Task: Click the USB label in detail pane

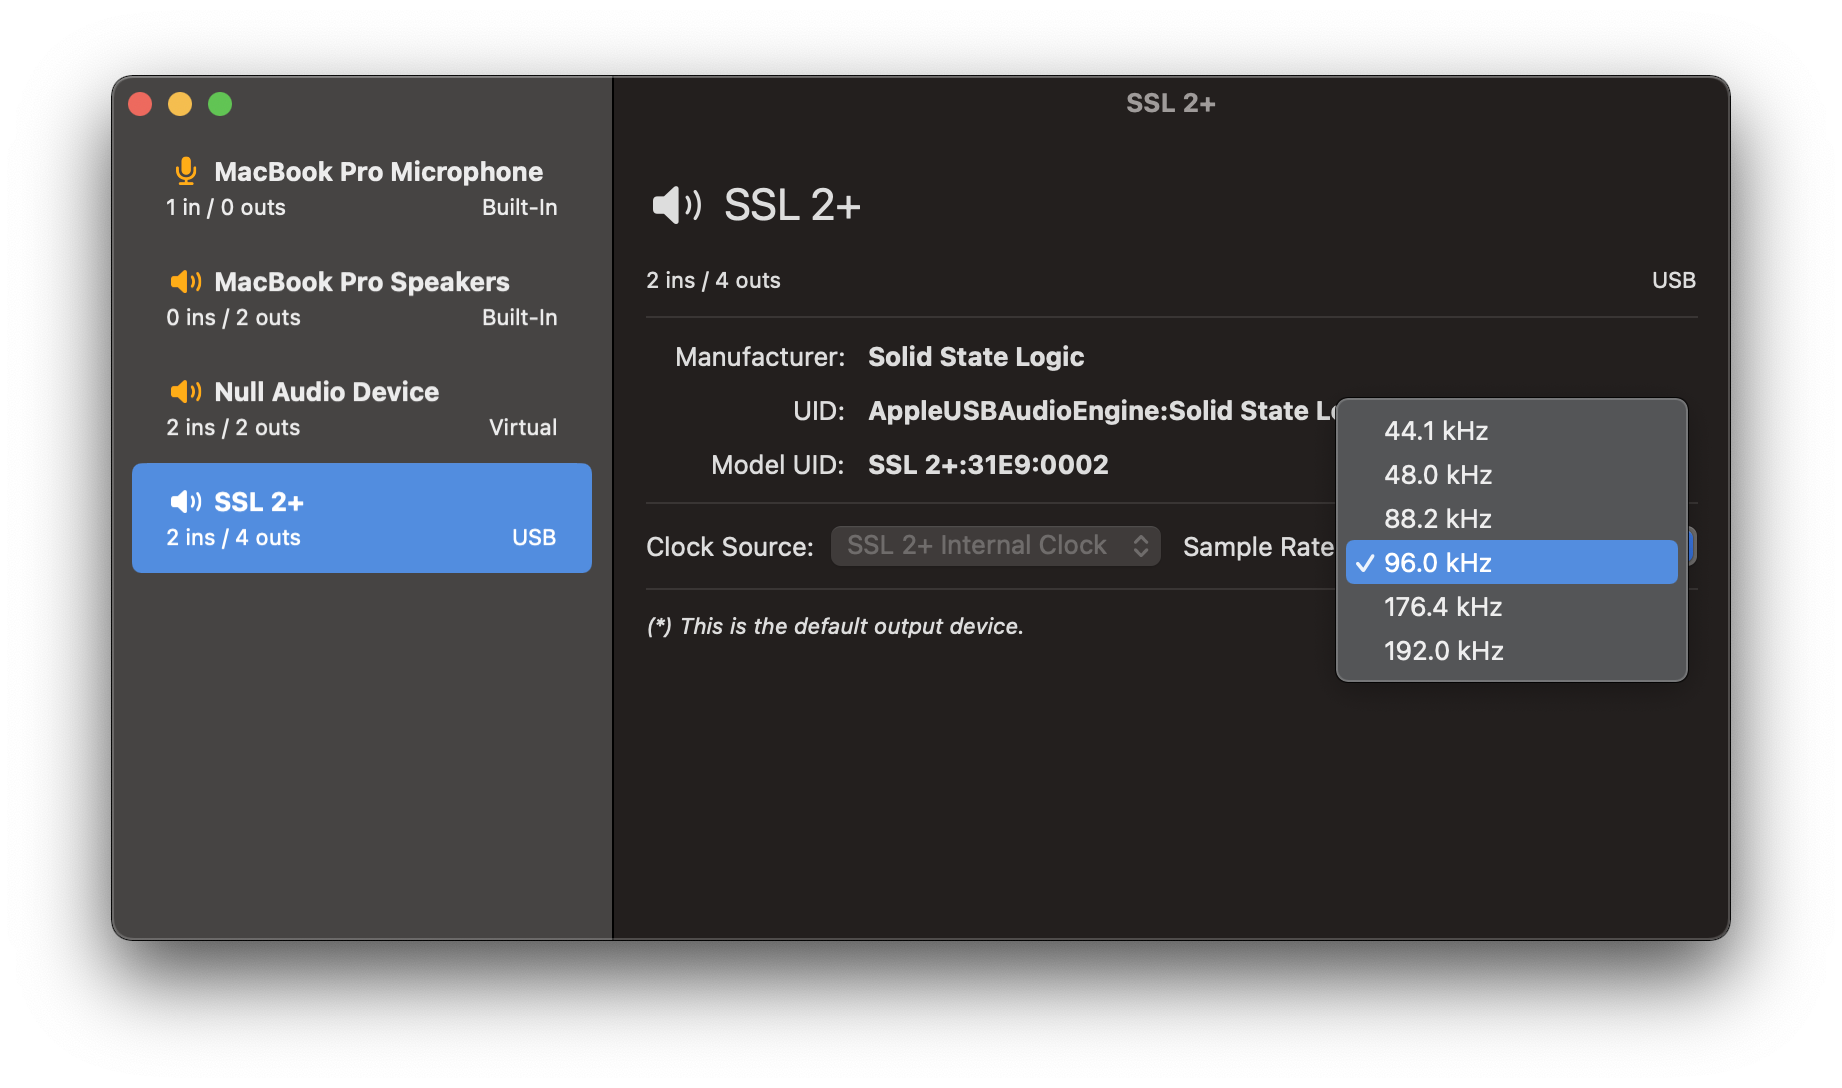Action: pos(1673,281)
